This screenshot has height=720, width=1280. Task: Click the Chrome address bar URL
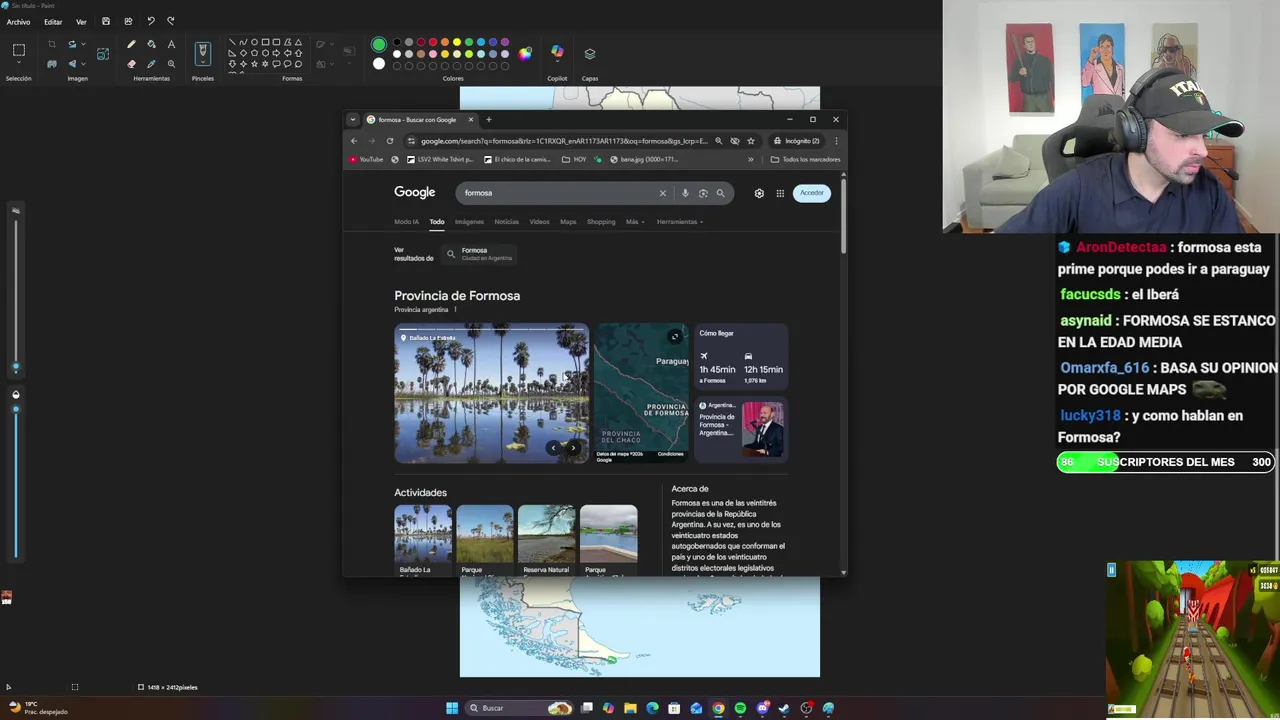point(563,141)
